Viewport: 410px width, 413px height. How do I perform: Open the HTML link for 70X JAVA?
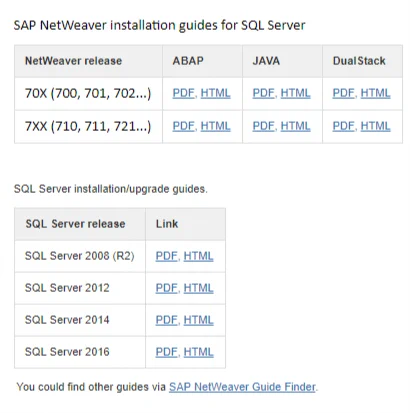coord(295,93)
